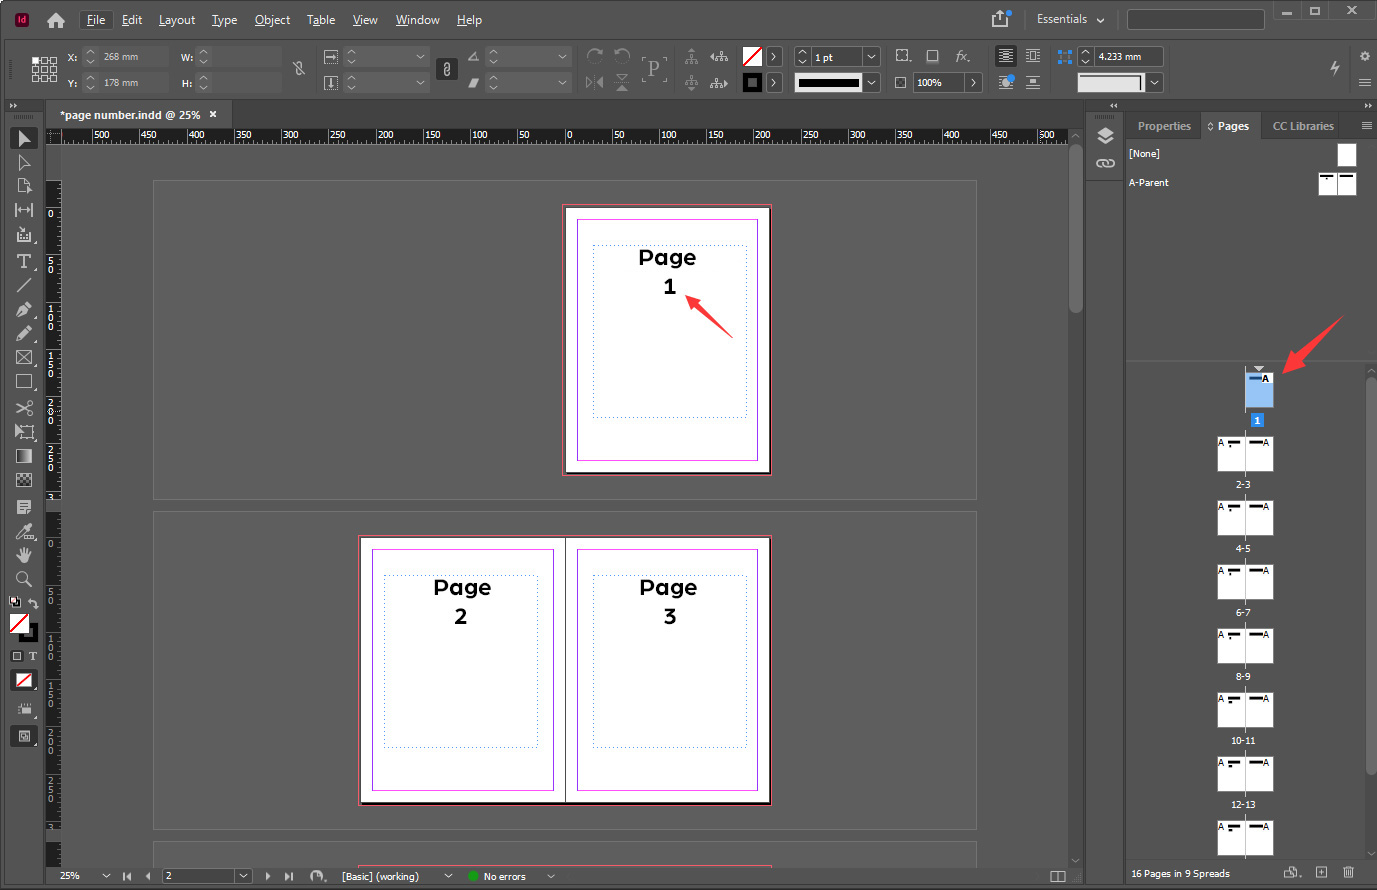Expand the zoom level 25% dropdown

106,876
